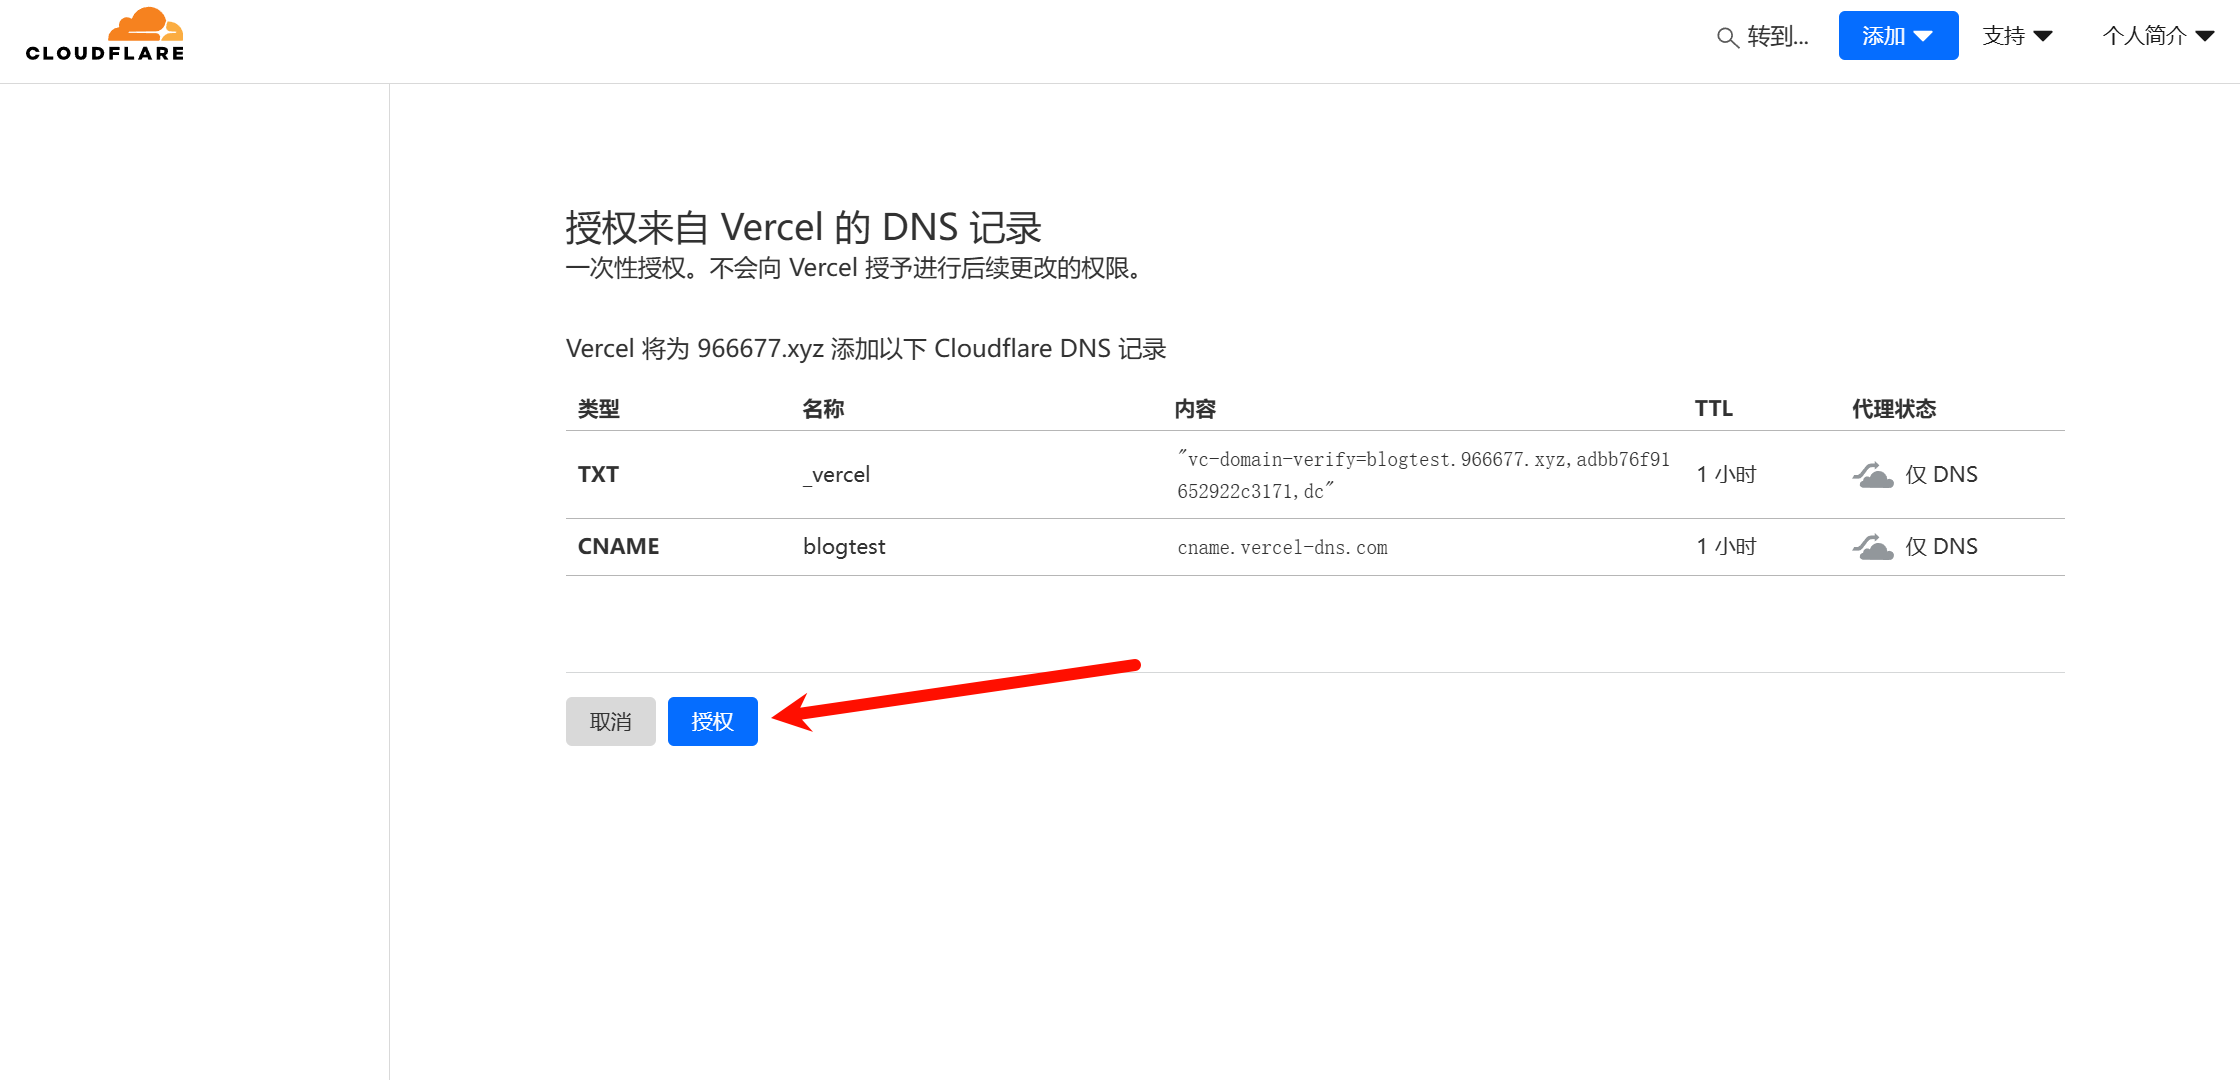The image size is (2240, 1080).
Task: Click cname.vercel-dns.com content value
Action: [1282, 548]
